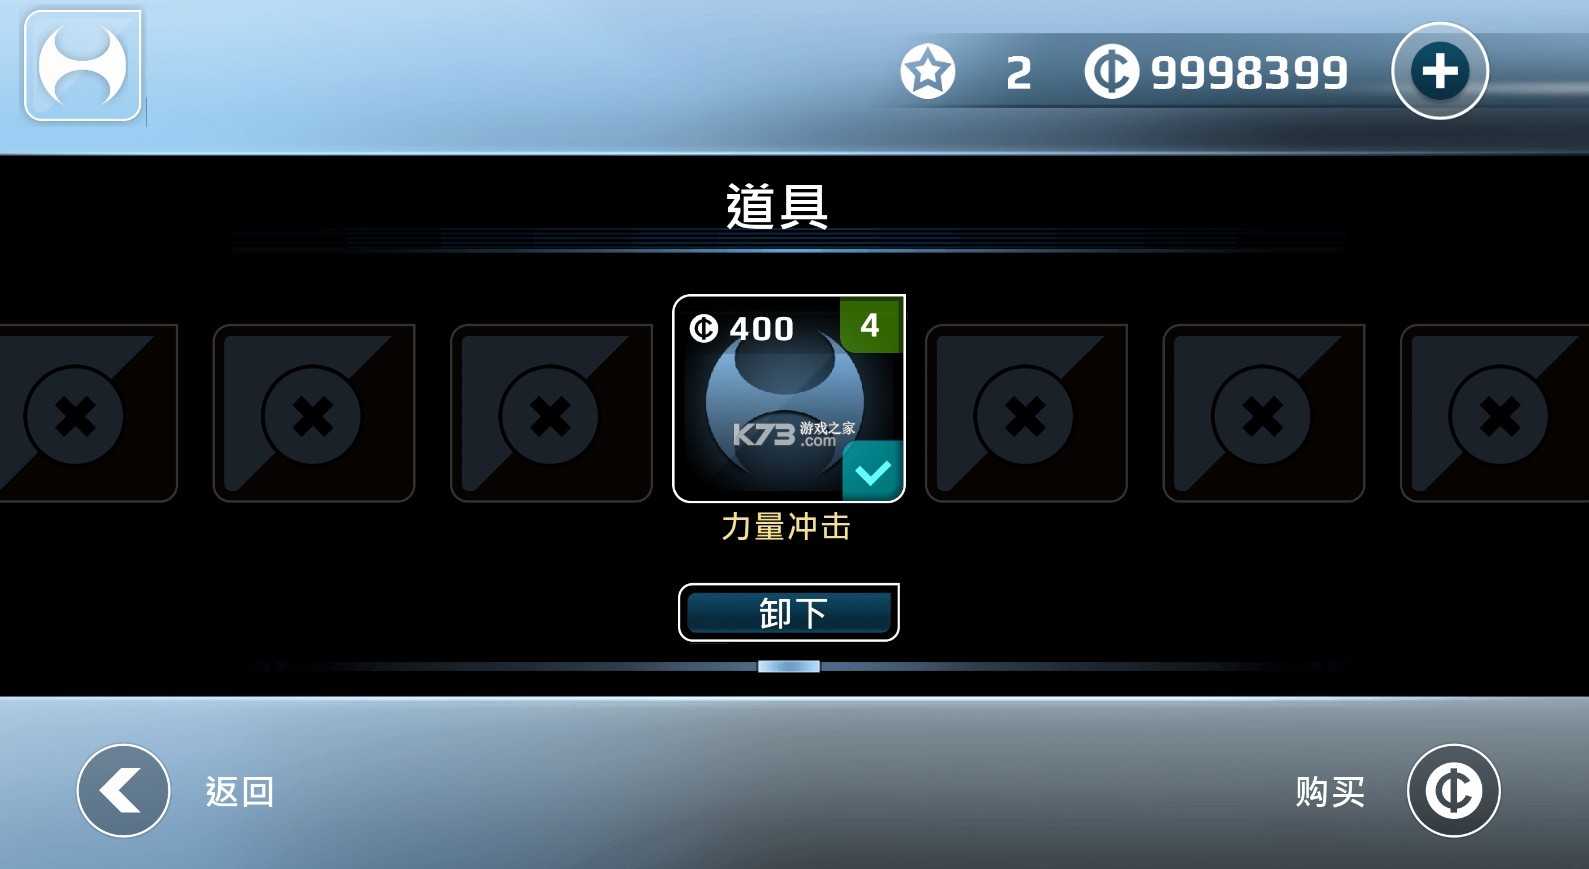Tap the 400 coin price on item card
The image size is (1589, 869).
click(x=742, y=328)
